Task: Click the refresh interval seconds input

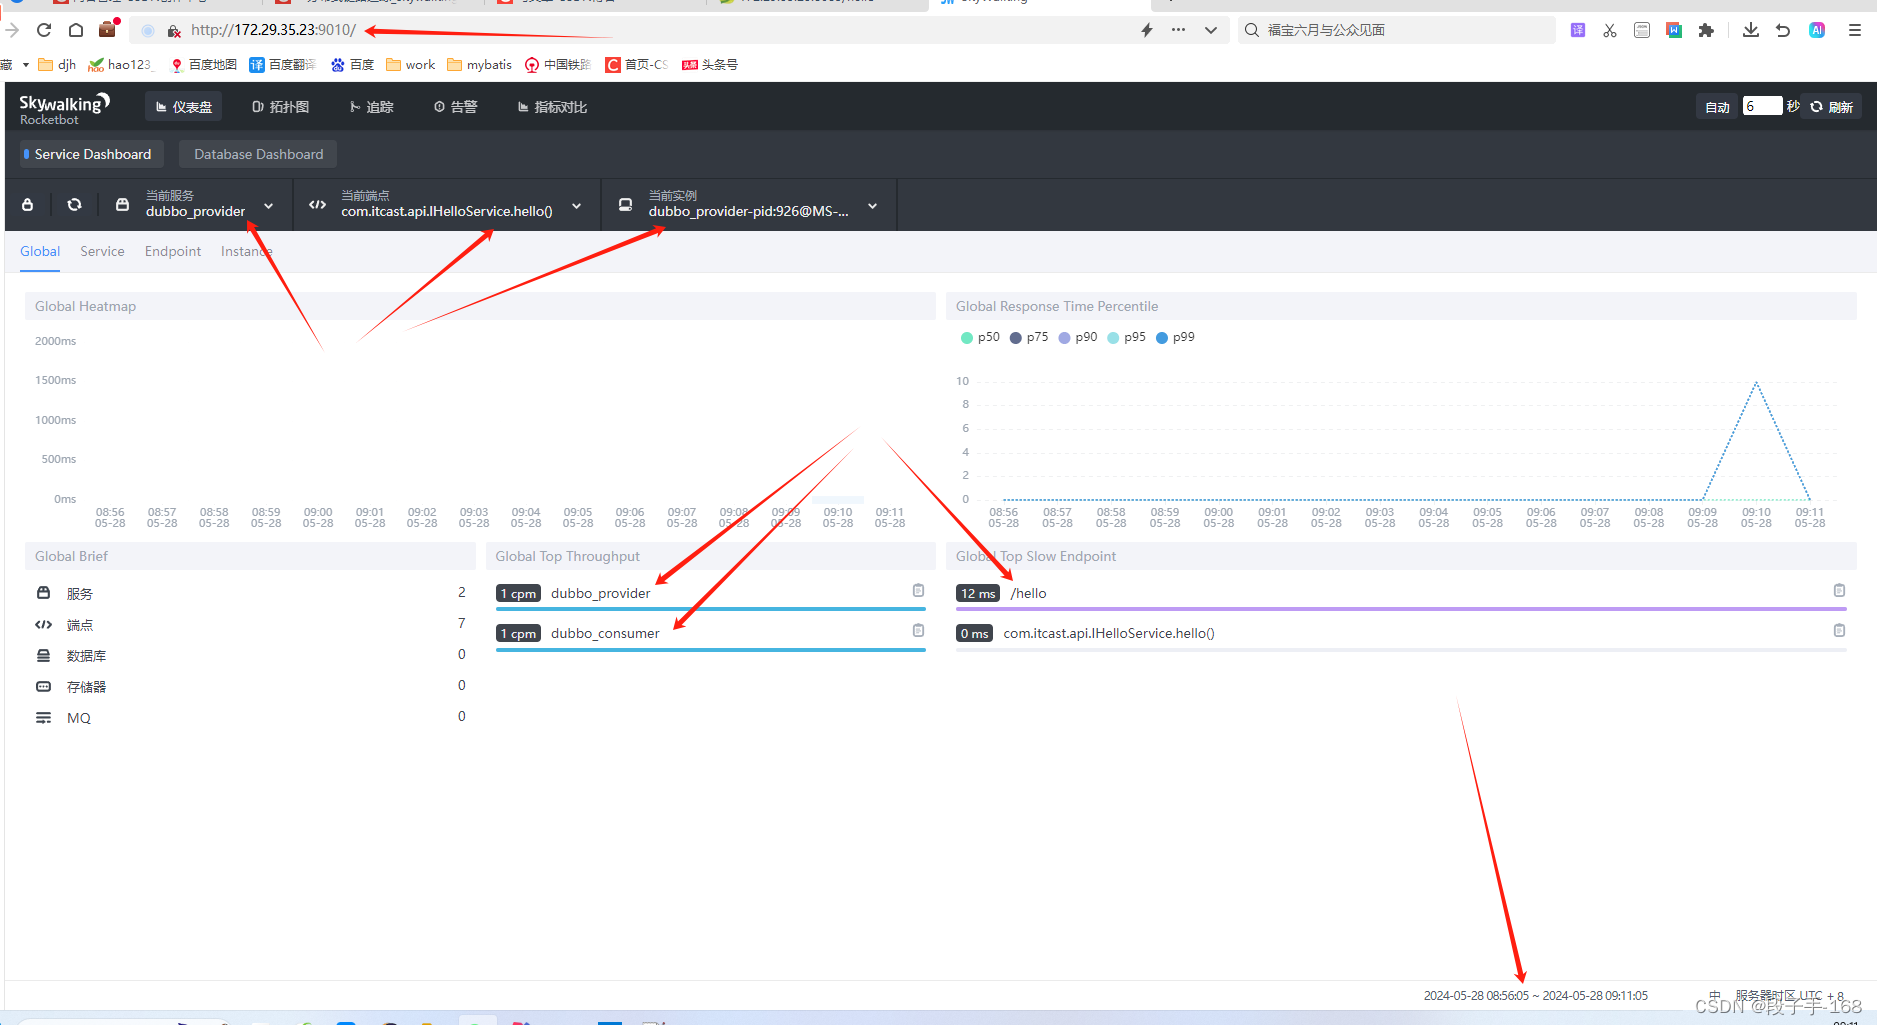Action: pos(1762,106)
